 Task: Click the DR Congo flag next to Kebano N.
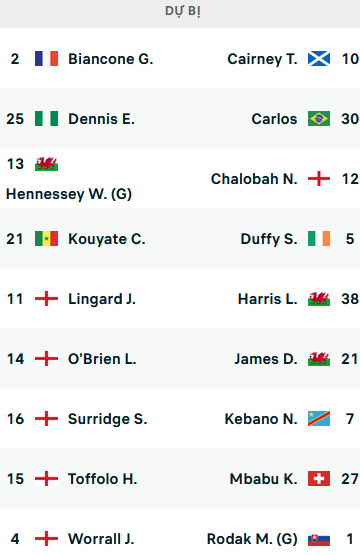click(x=319, y=419)
